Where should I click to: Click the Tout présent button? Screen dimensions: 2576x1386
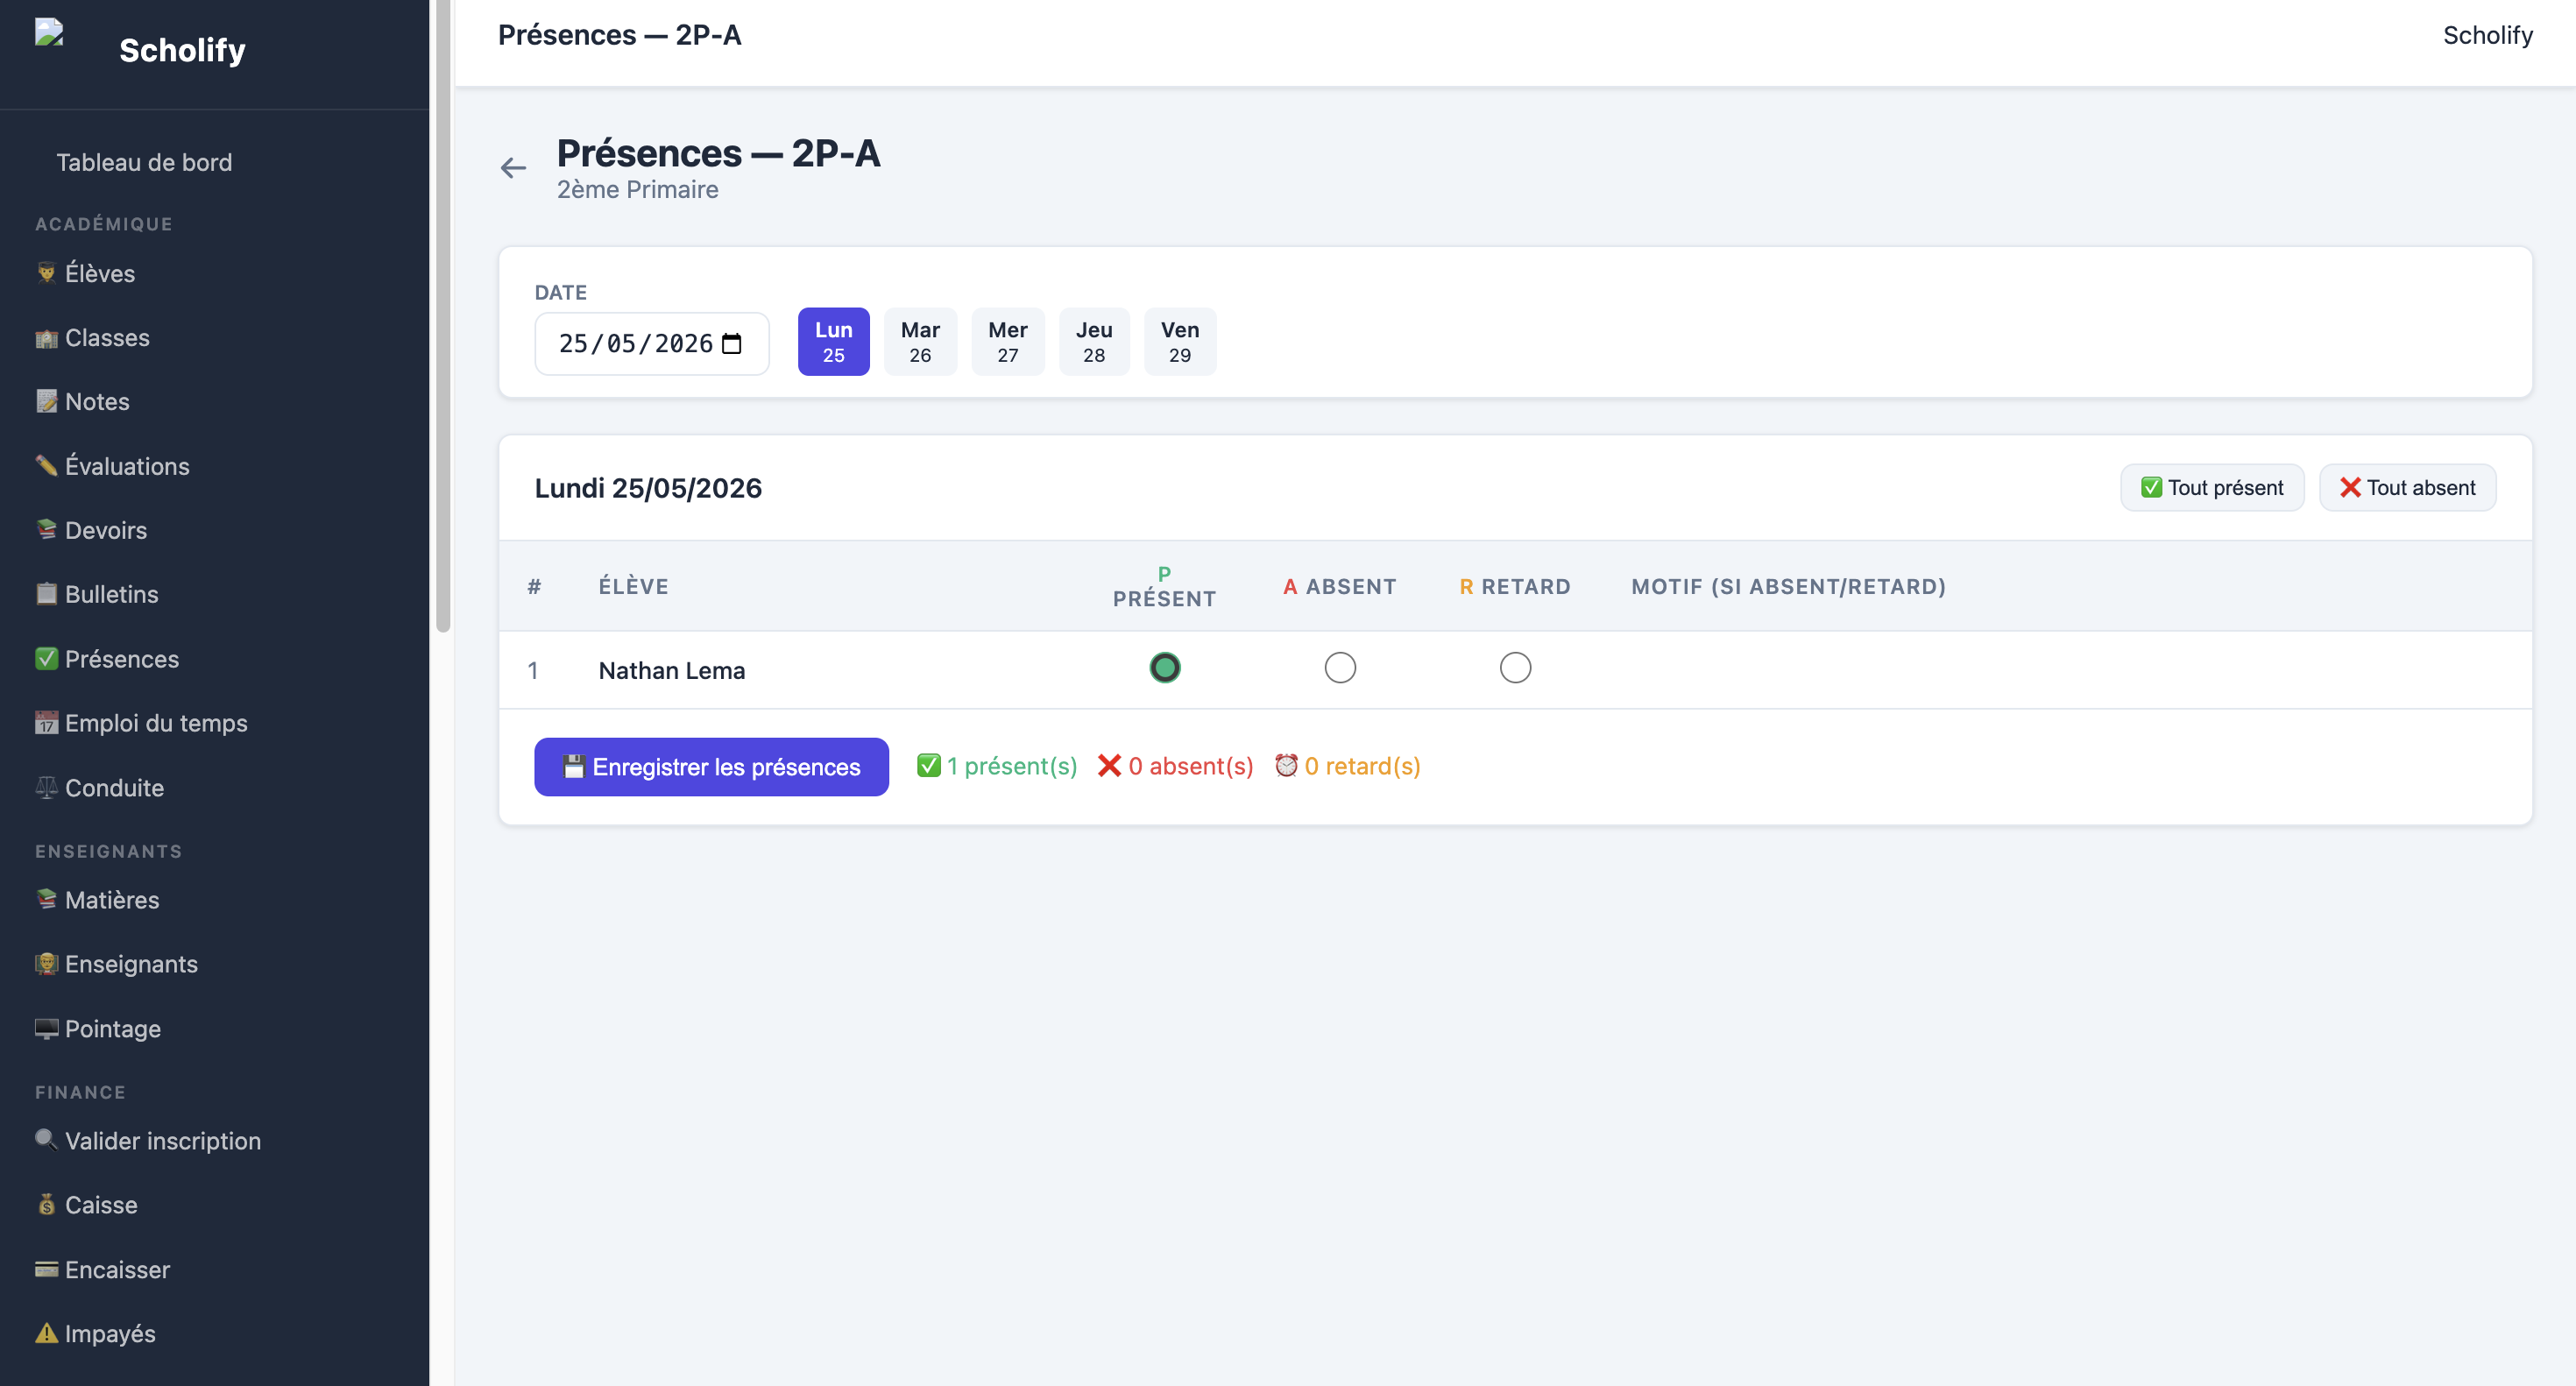click(2212, 488)
